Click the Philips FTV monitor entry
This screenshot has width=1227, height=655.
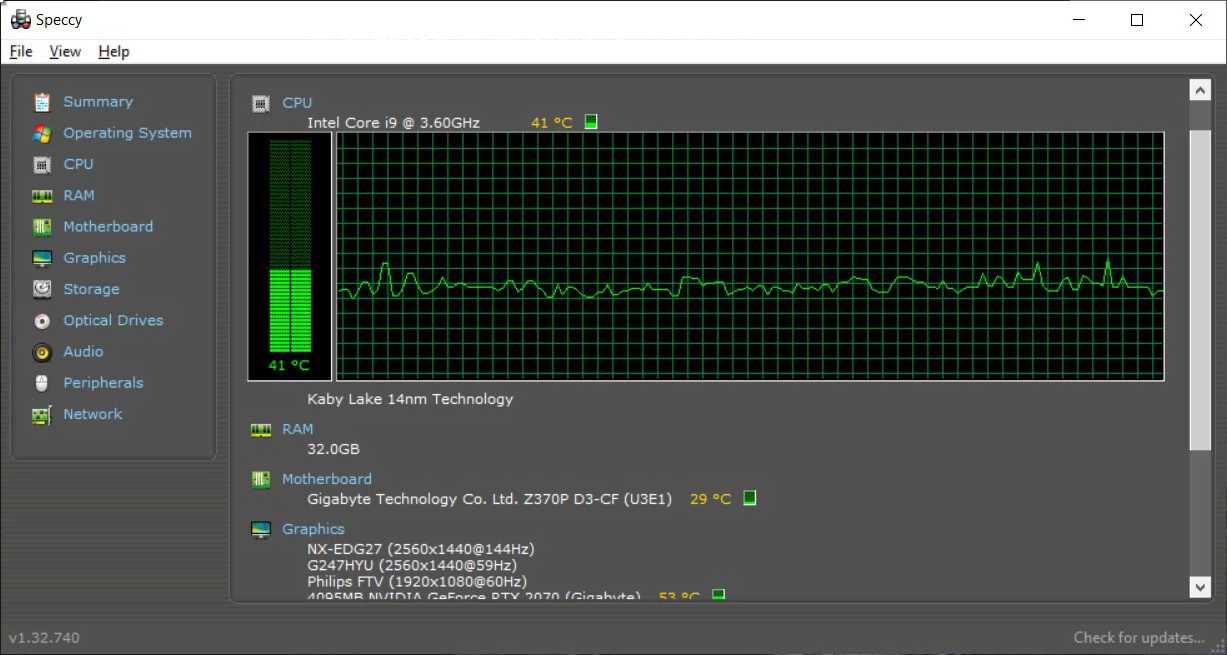[x=417, y=581]
